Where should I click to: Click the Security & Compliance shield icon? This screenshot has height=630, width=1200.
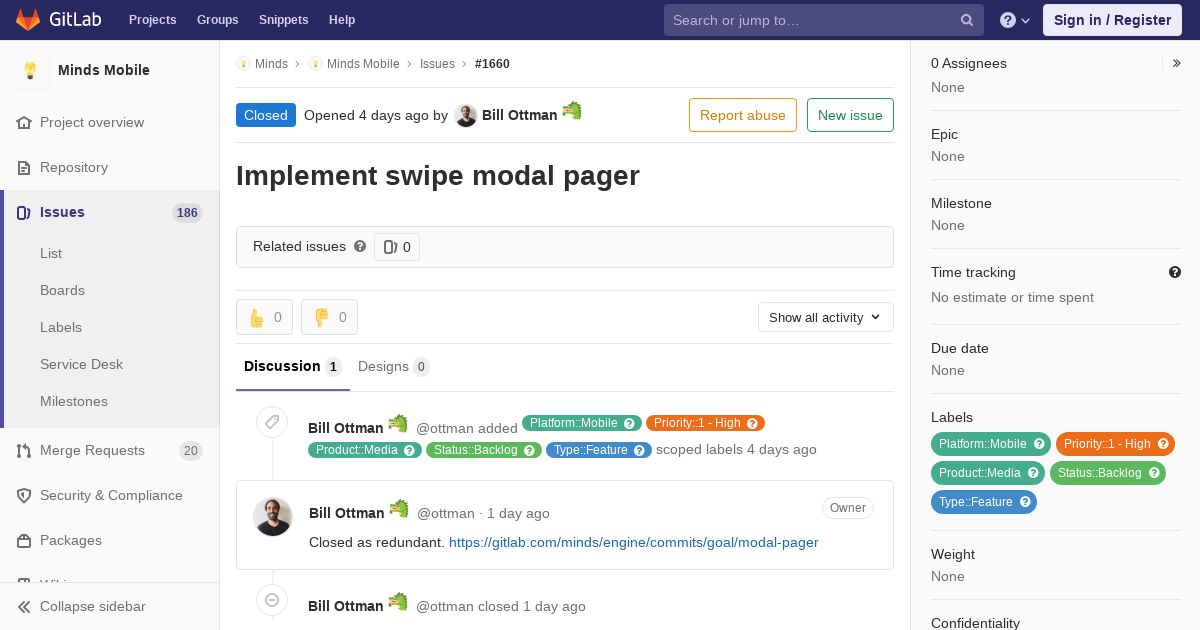pyautogui.click(x=24, y=495)
